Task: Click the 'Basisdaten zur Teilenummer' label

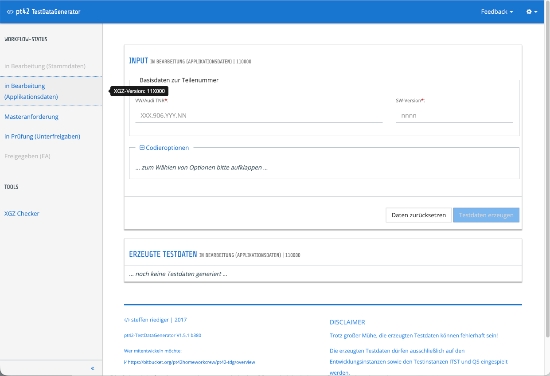Action: [179, 80]
